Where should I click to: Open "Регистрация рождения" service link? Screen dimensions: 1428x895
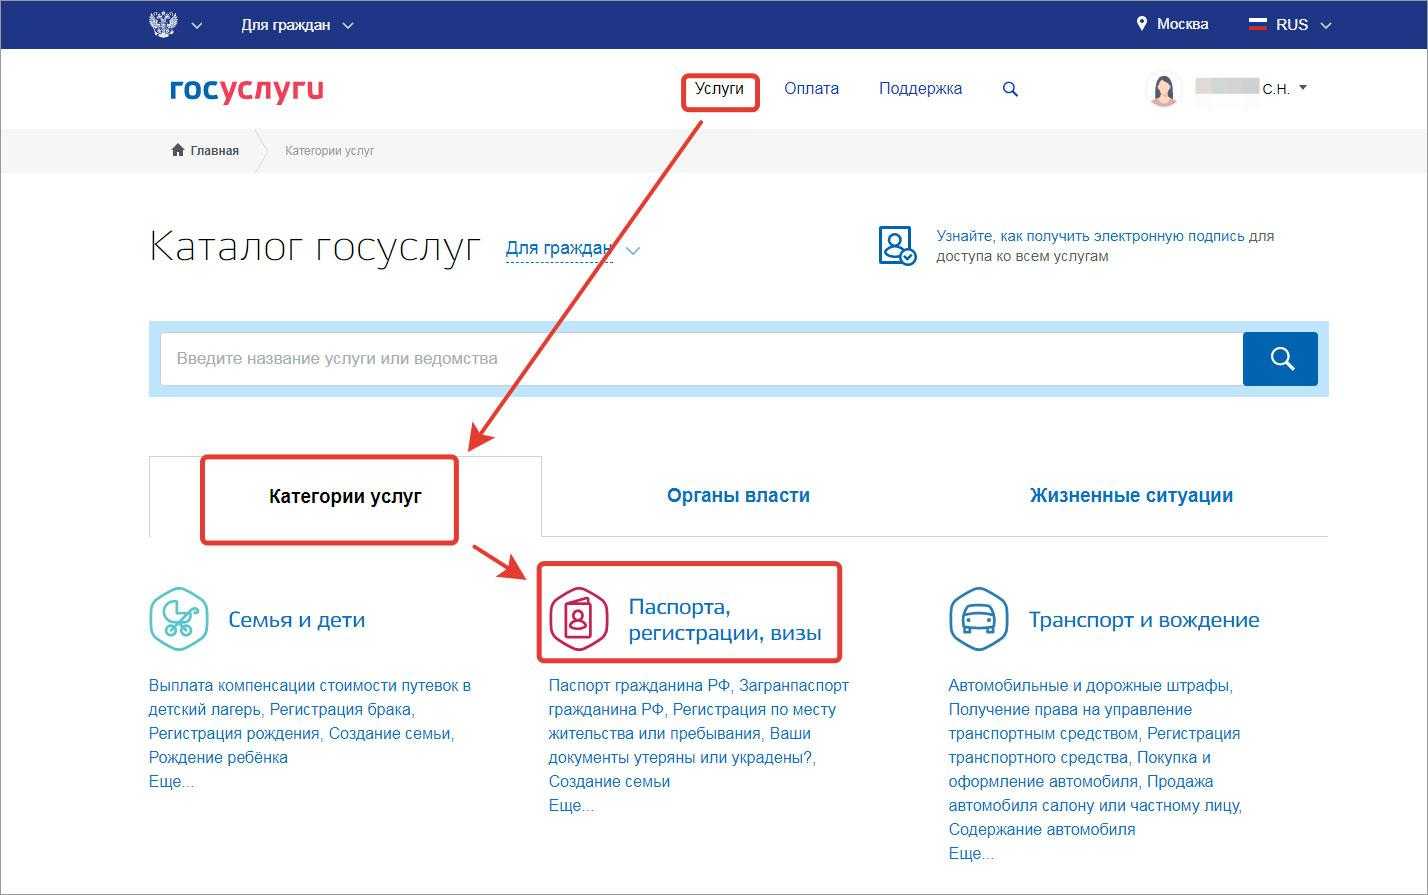[x=234, y=734]
